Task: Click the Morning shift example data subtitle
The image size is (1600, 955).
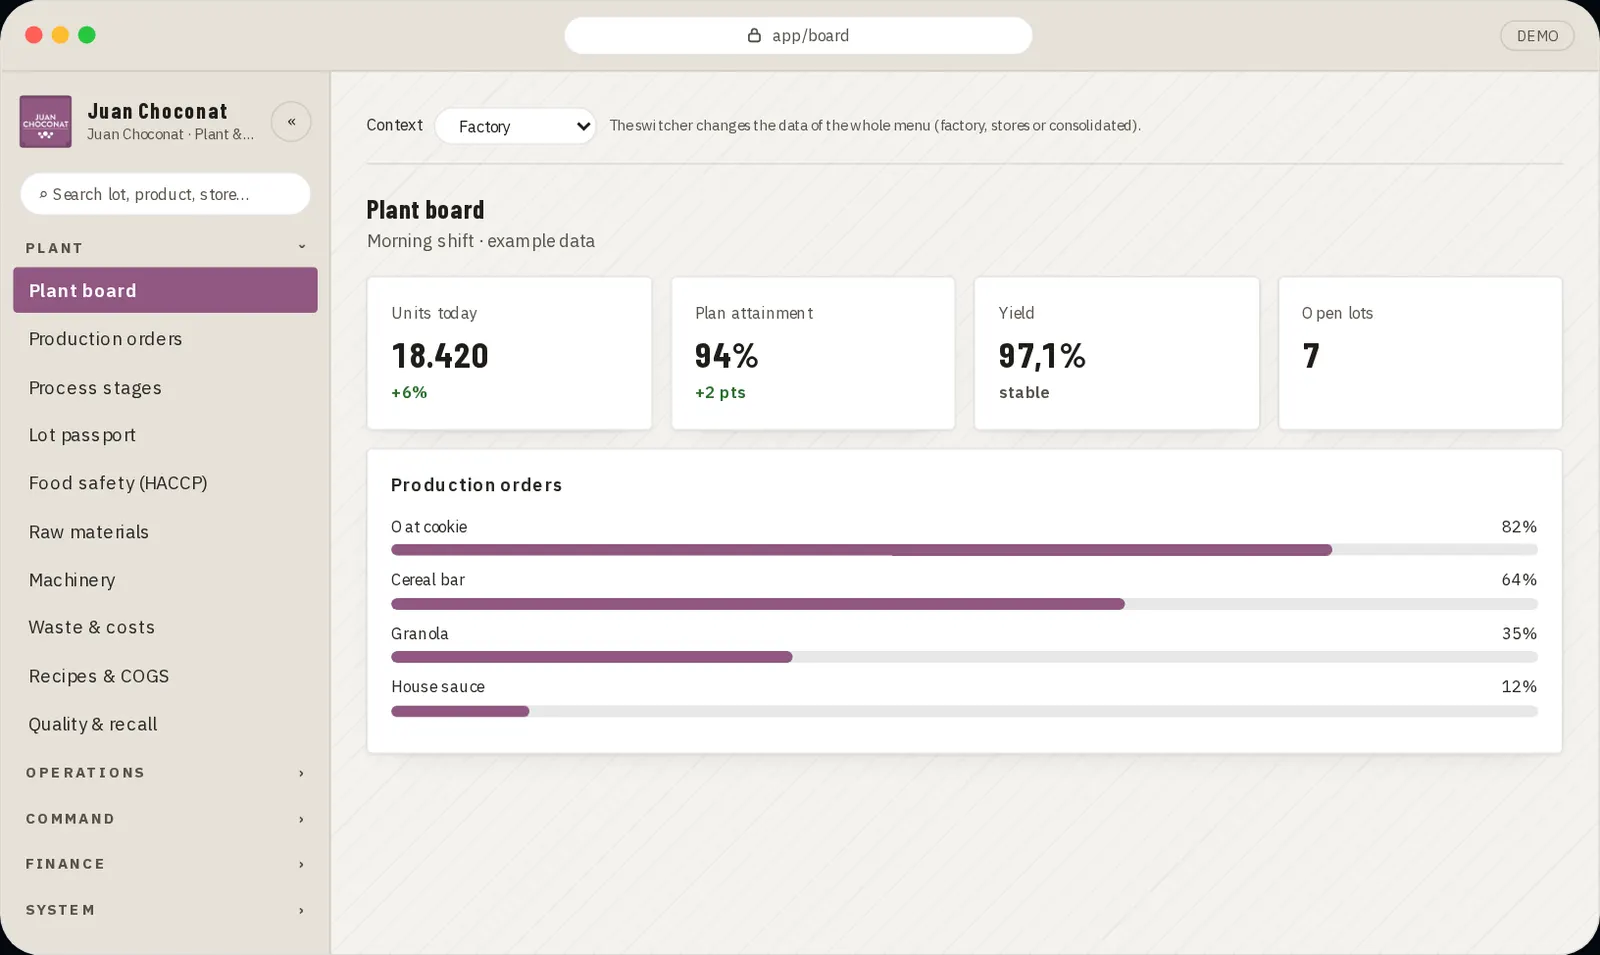Action: click(x=481, y=241)
